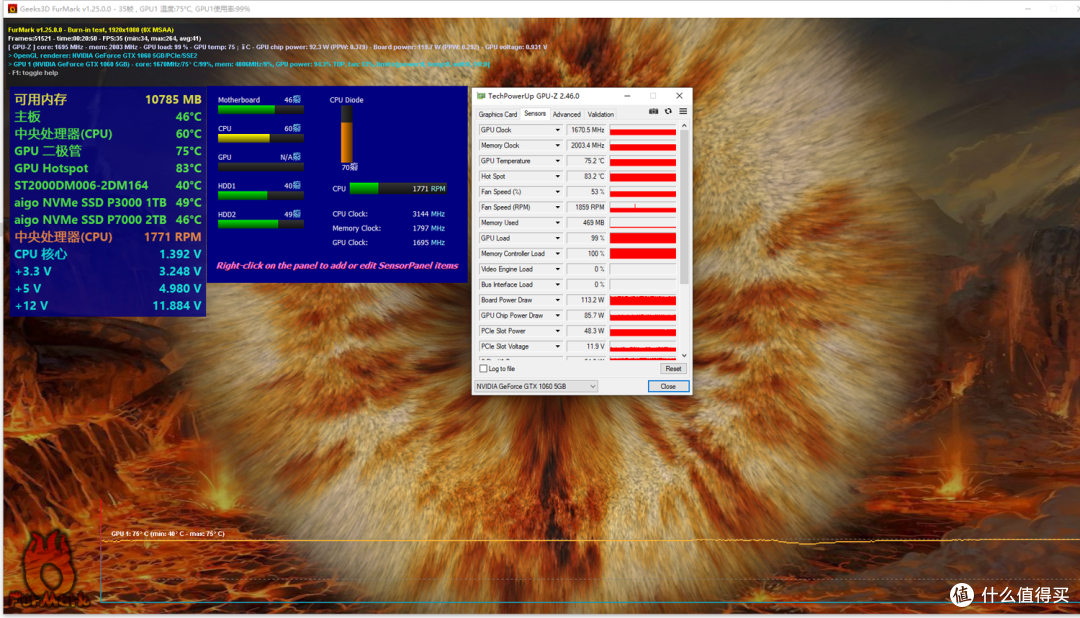This screenshot has width=1080, height=618.
Task: Click the 可用内存 10785 MB row
Action: pyautogui.click(x=107, y=100)
